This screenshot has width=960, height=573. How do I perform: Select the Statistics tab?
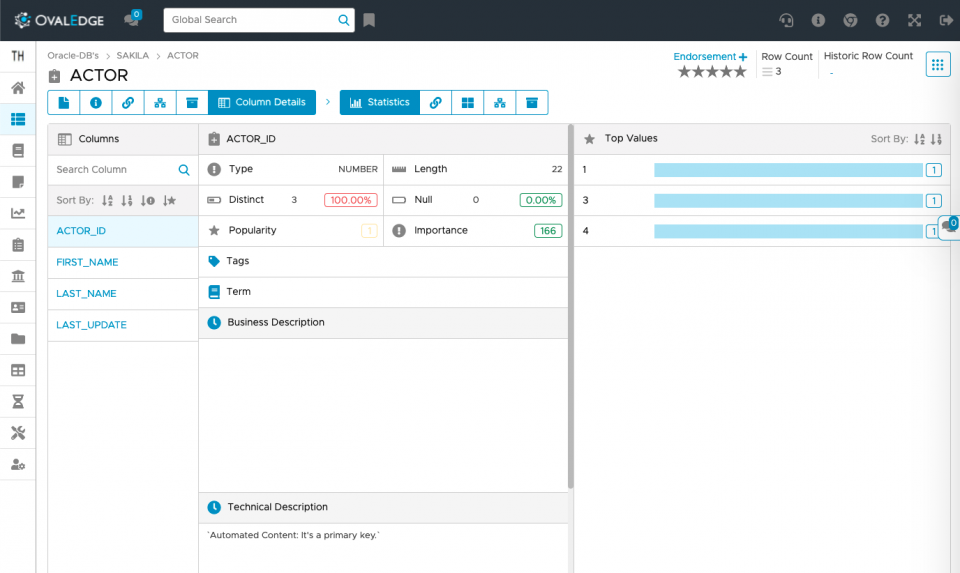[x=380, y=102]
